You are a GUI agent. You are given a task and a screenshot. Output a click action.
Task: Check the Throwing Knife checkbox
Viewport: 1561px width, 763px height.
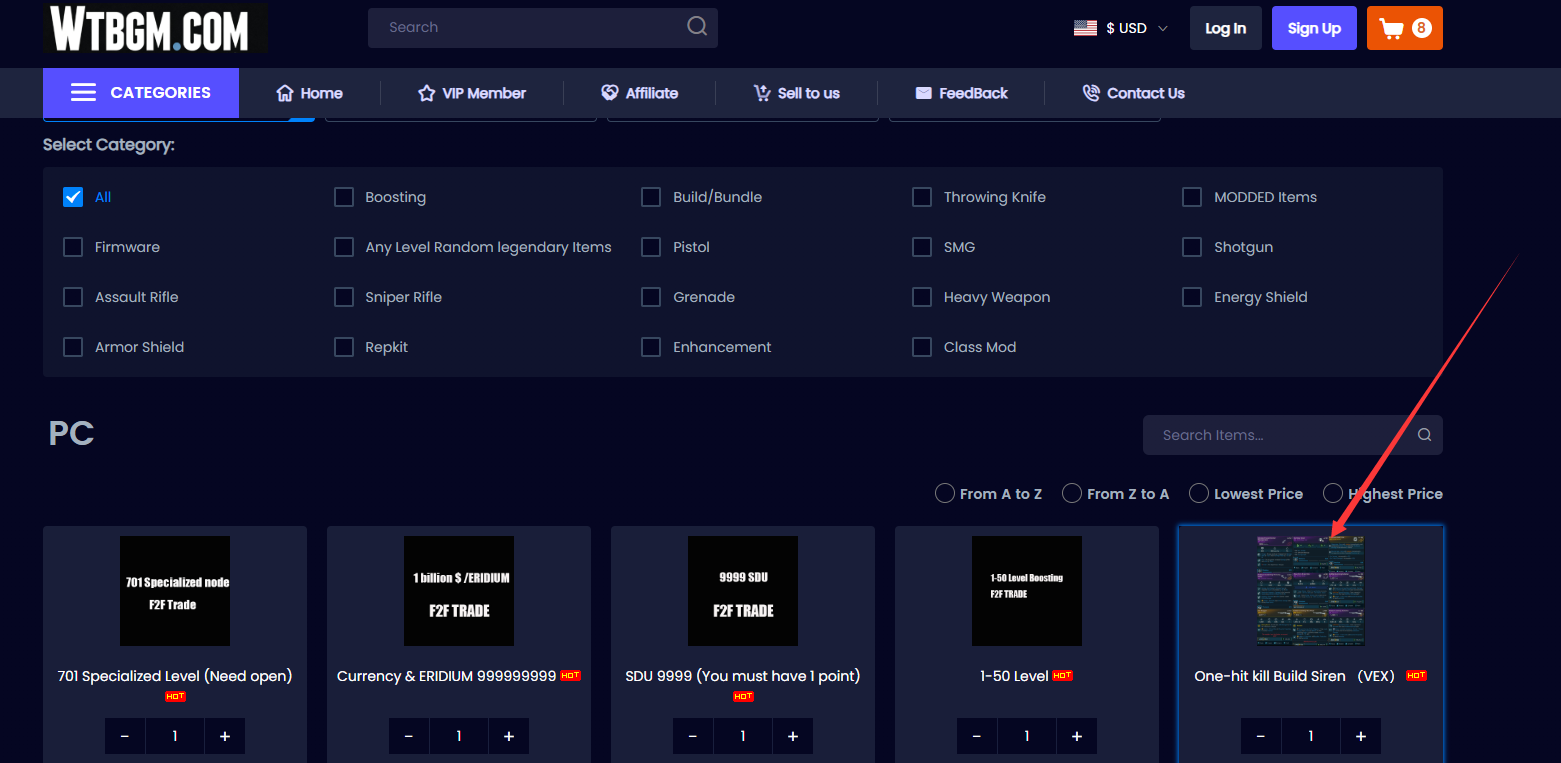(x=922, y=197)
